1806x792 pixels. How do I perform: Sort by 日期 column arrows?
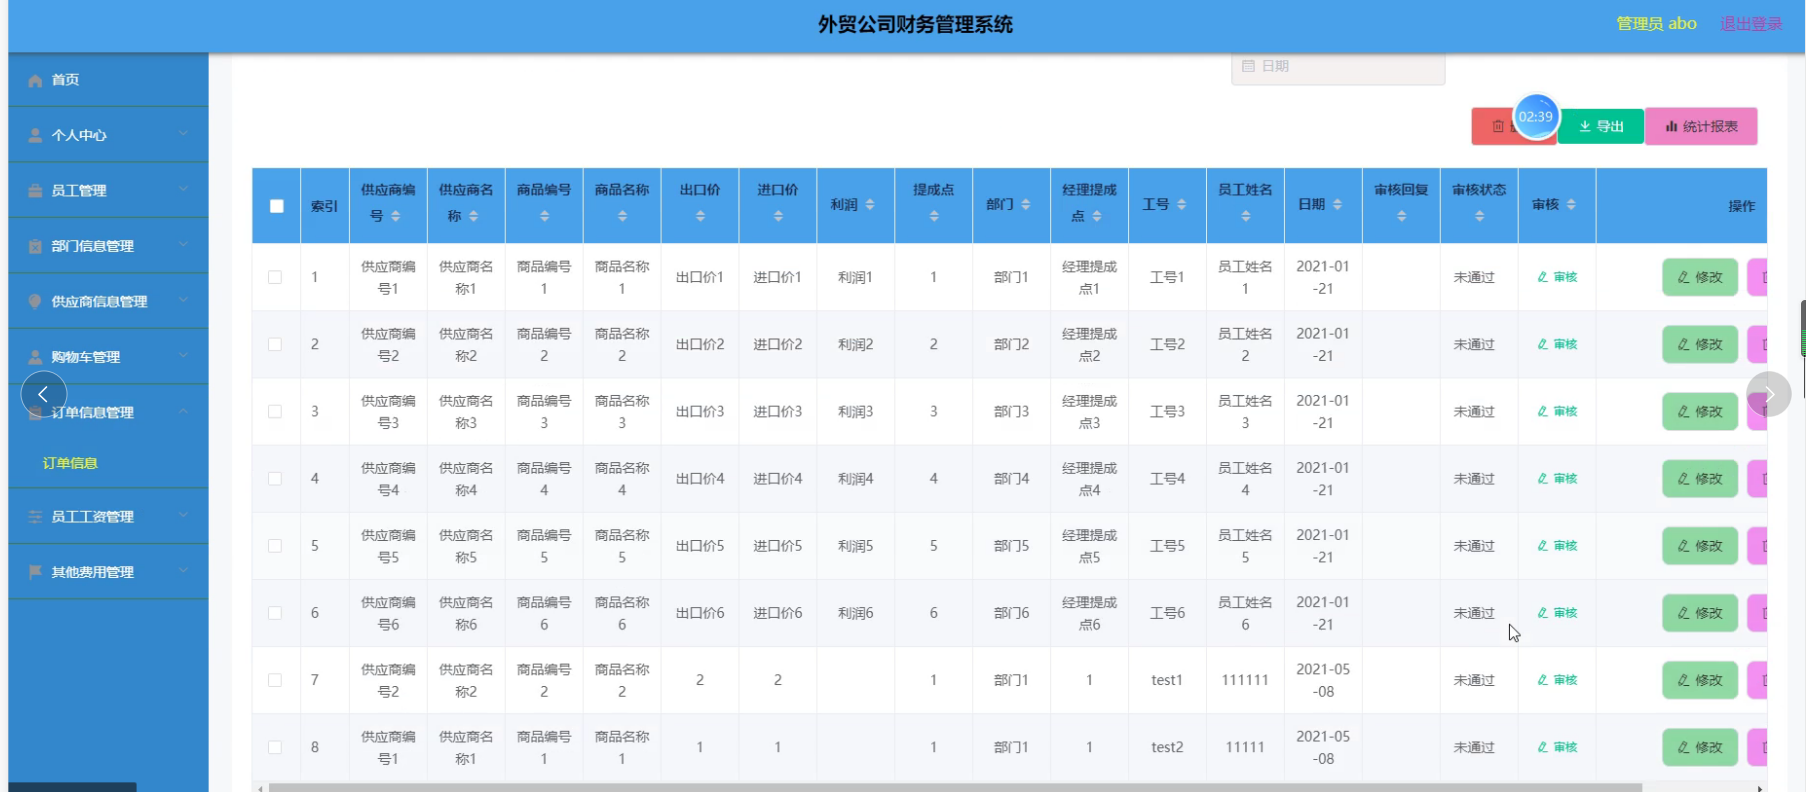pos(1338,204)
